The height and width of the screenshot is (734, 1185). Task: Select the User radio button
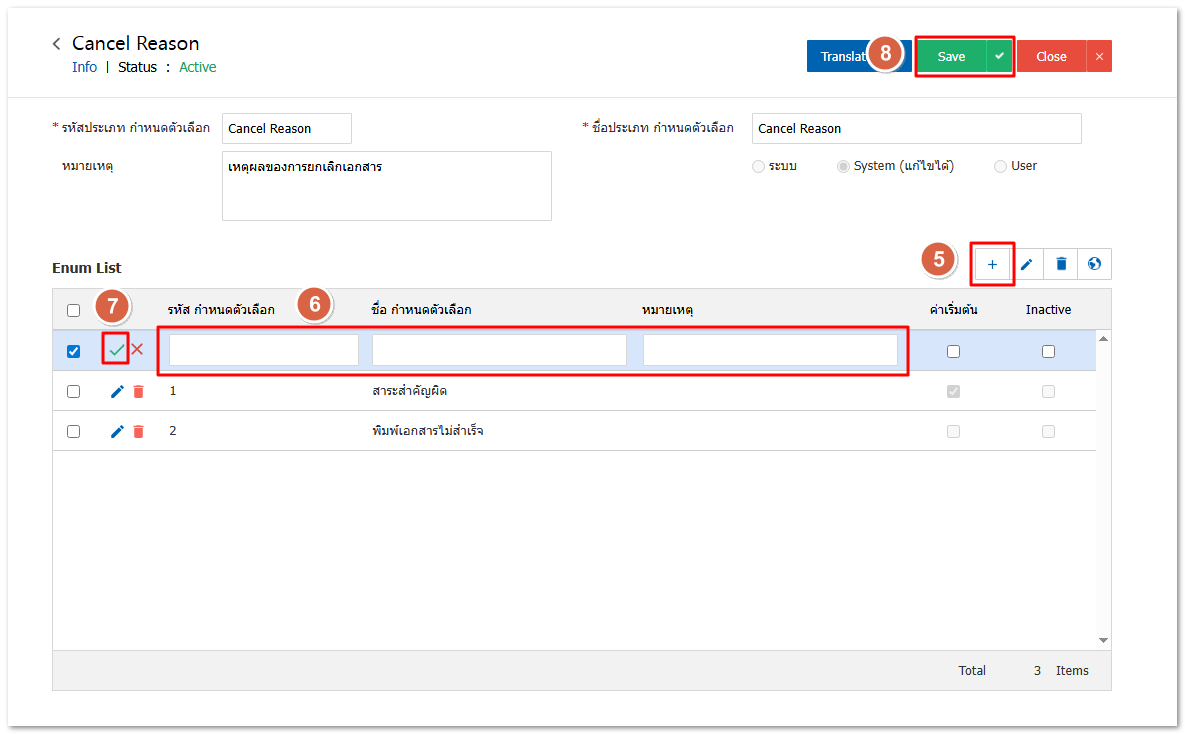coord(1000,166)
